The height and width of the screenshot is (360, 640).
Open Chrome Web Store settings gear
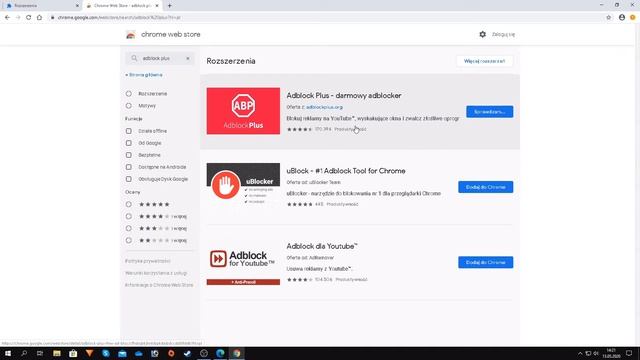[x=482, y=34]
